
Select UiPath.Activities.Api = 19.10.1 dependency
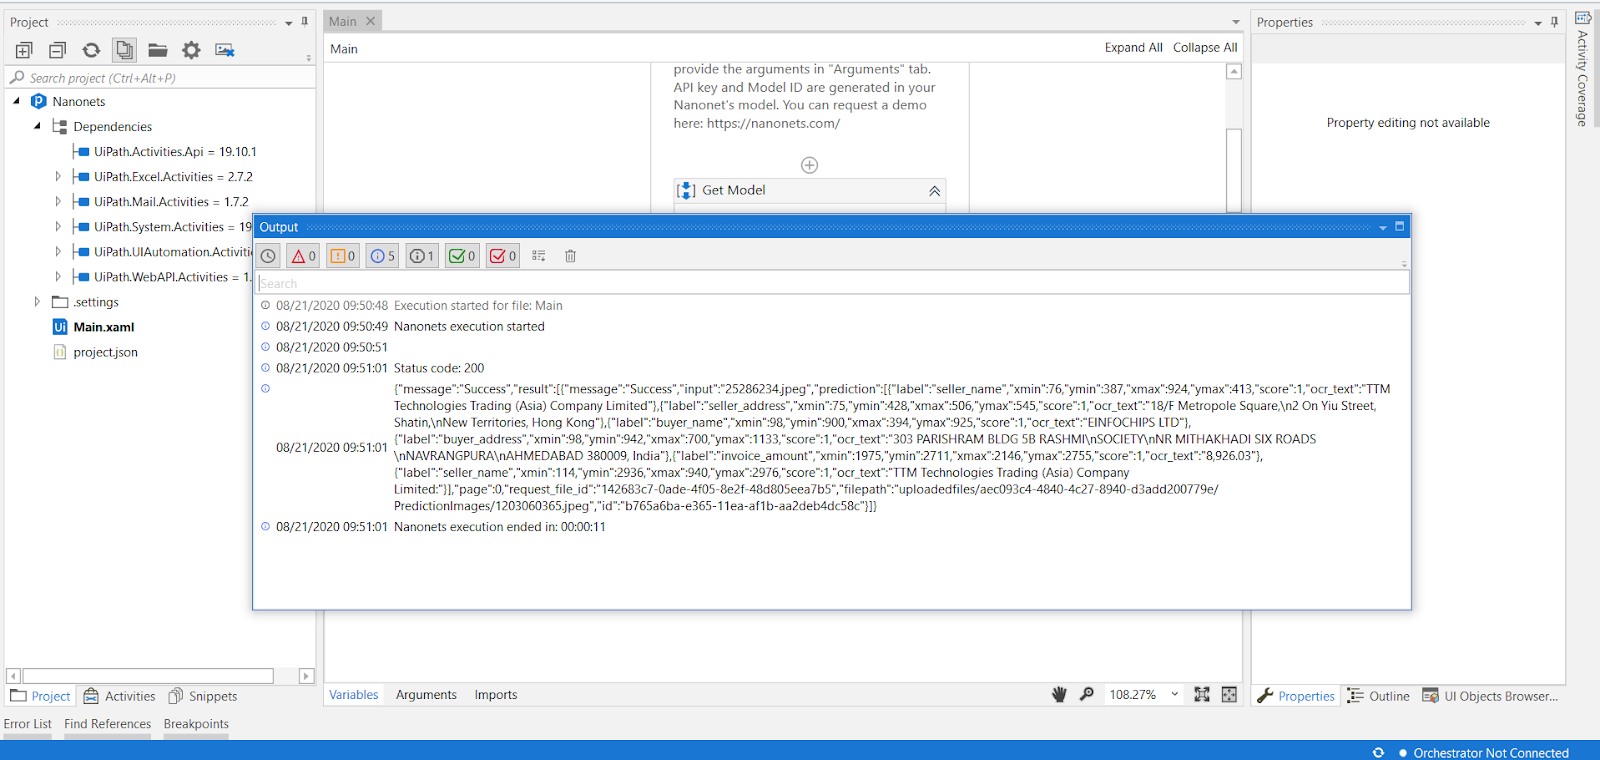coord(175,152)
